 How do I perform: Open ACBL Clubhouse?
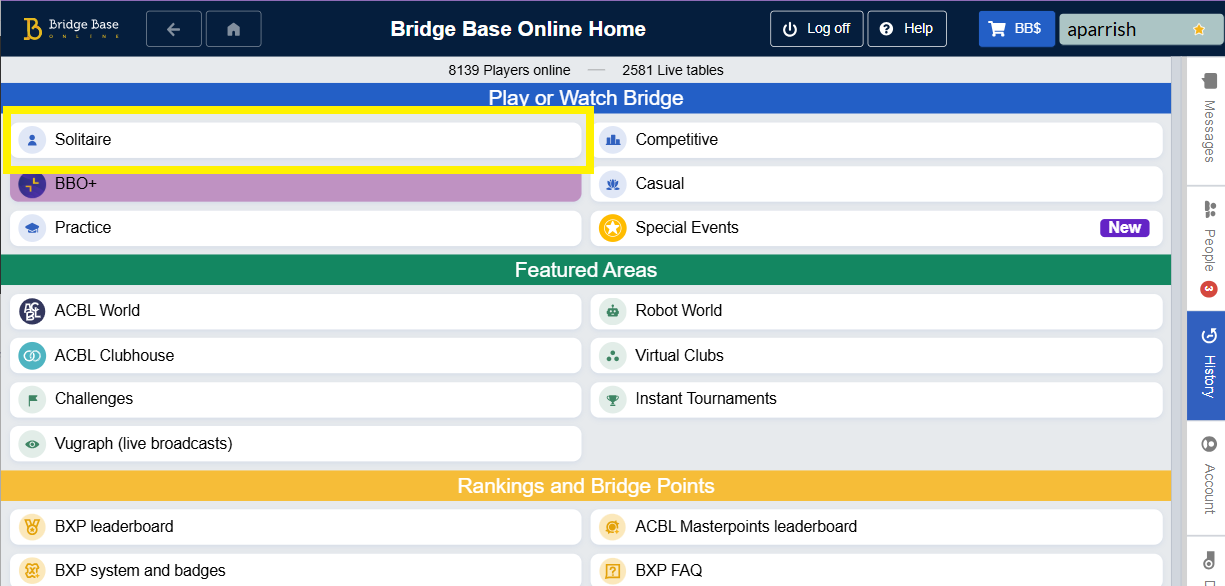pos(296,355)
